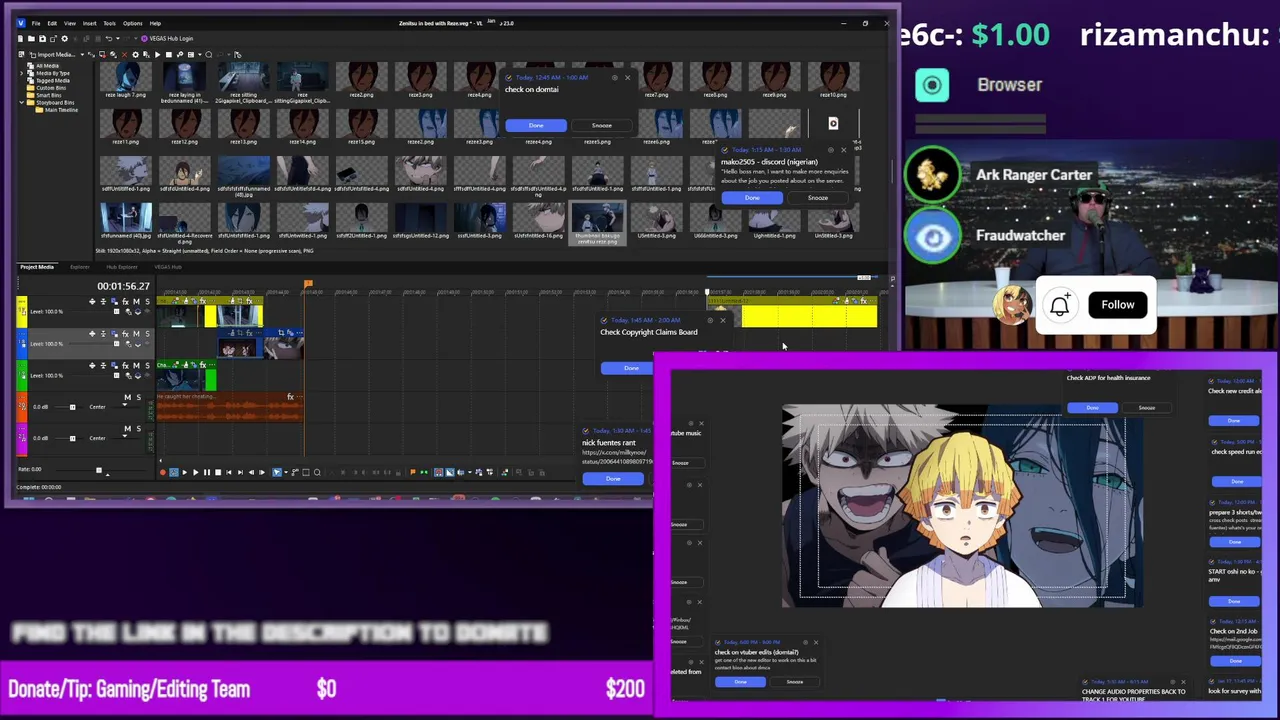Click the Media FX icon in media toolbar

(146, 54)
